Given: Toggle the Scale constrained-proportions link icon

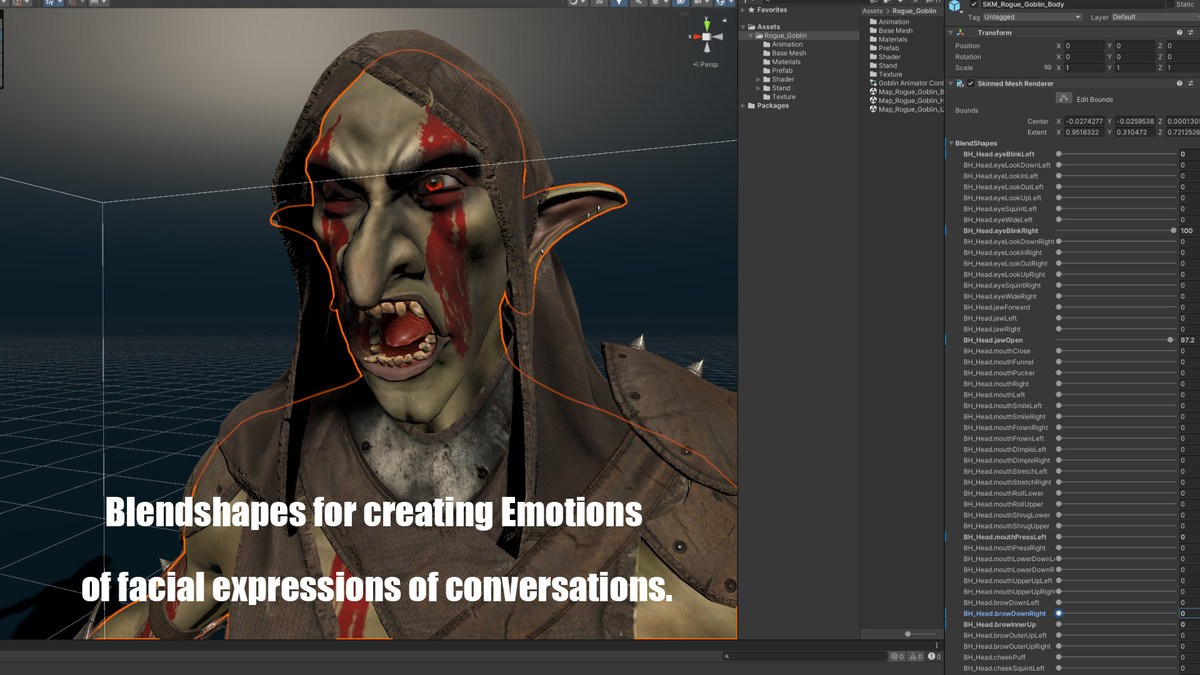Looking at the screenshot, I should (1048, 68).
